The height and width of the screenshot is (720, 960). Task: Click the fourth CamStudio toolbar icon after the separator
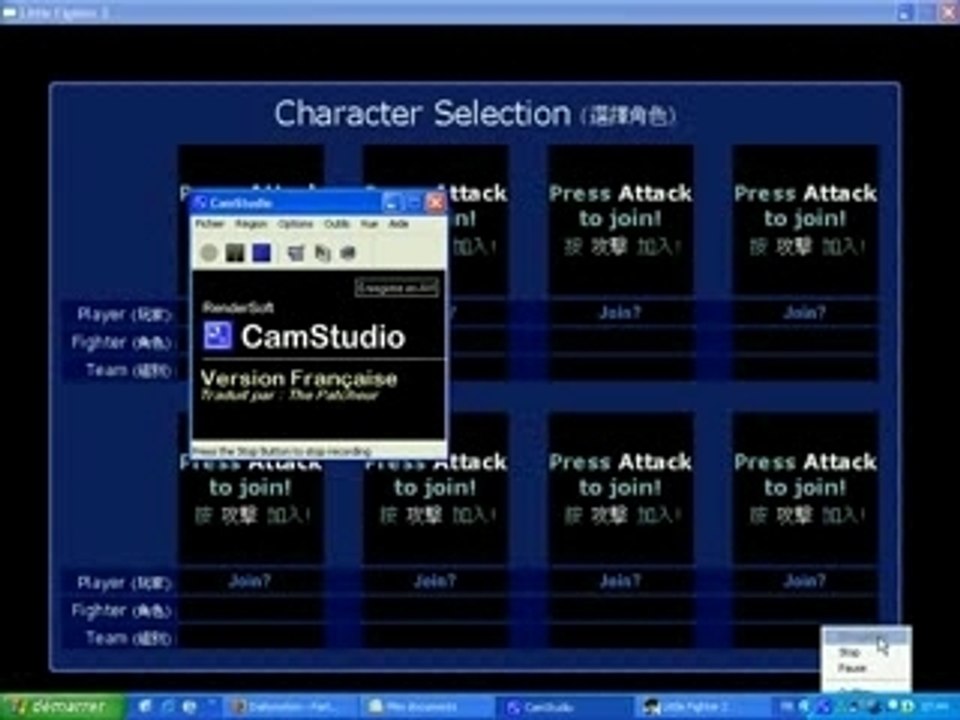click(296, 252)
